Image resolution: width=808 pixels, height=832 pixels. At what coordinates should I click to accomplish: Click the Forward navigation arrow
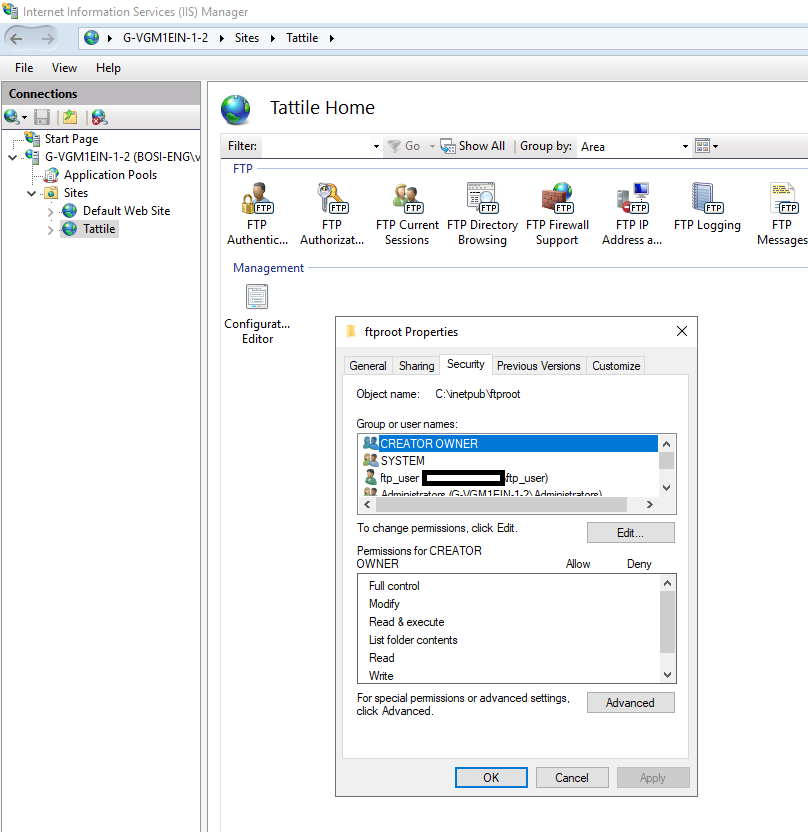tap(48, 39)
